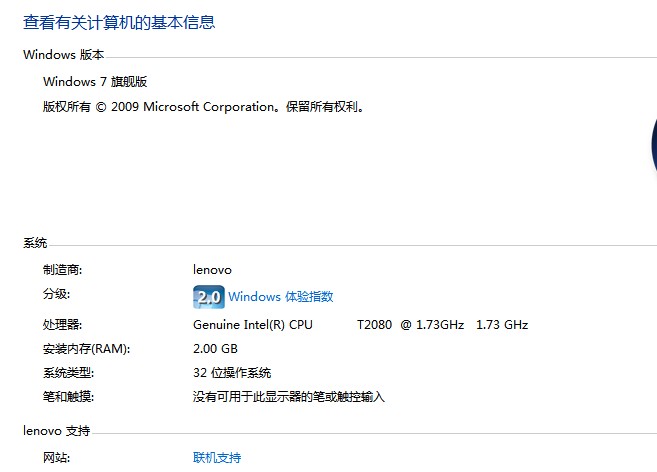Screen dimensions: 657x472
Task: Open the 联机支持 website link
Action: (x=217, y=457)
